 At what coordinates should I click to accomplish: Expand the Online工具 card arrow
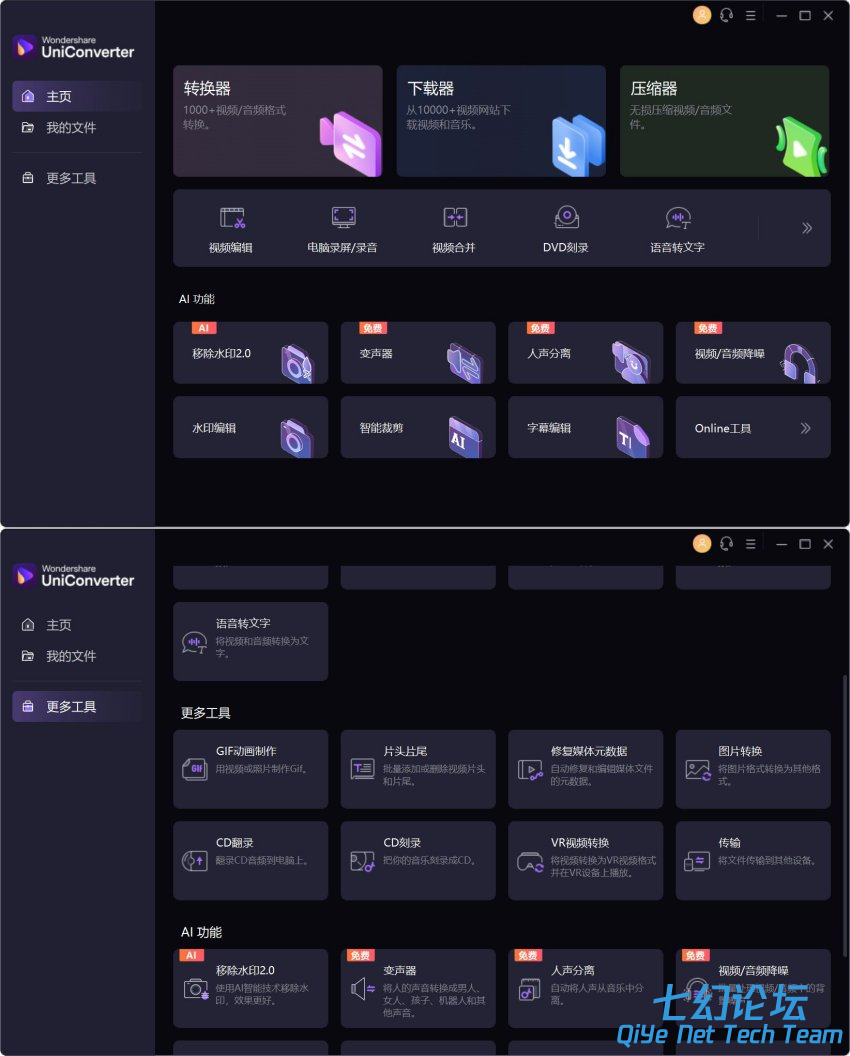(805, 428)
